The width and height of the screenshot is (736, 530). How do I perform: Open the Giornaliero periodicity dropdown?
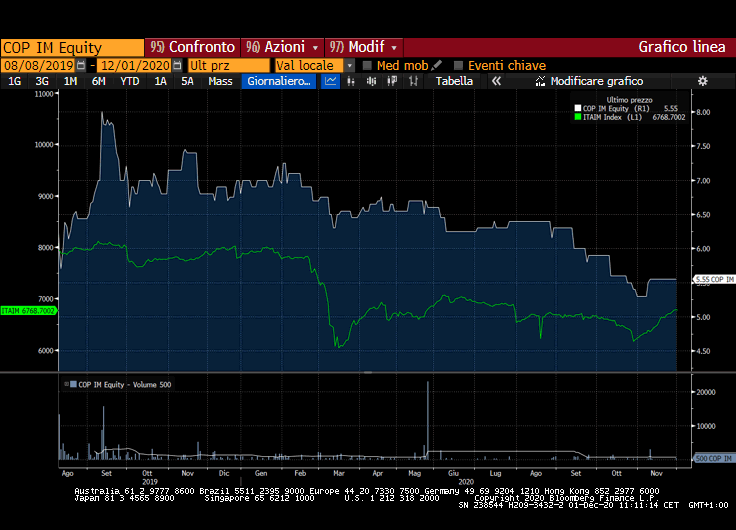[x=279, y=82]
